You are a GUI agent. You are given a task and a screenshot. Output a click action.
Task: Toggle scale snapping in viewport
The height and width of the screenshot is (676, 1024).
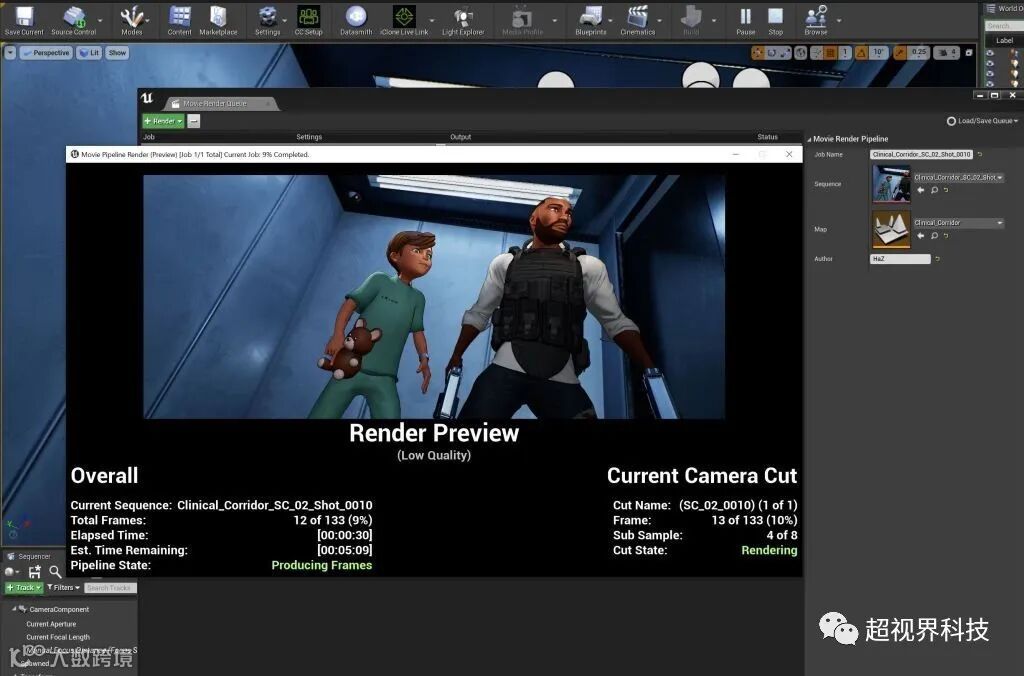[899, 53]
